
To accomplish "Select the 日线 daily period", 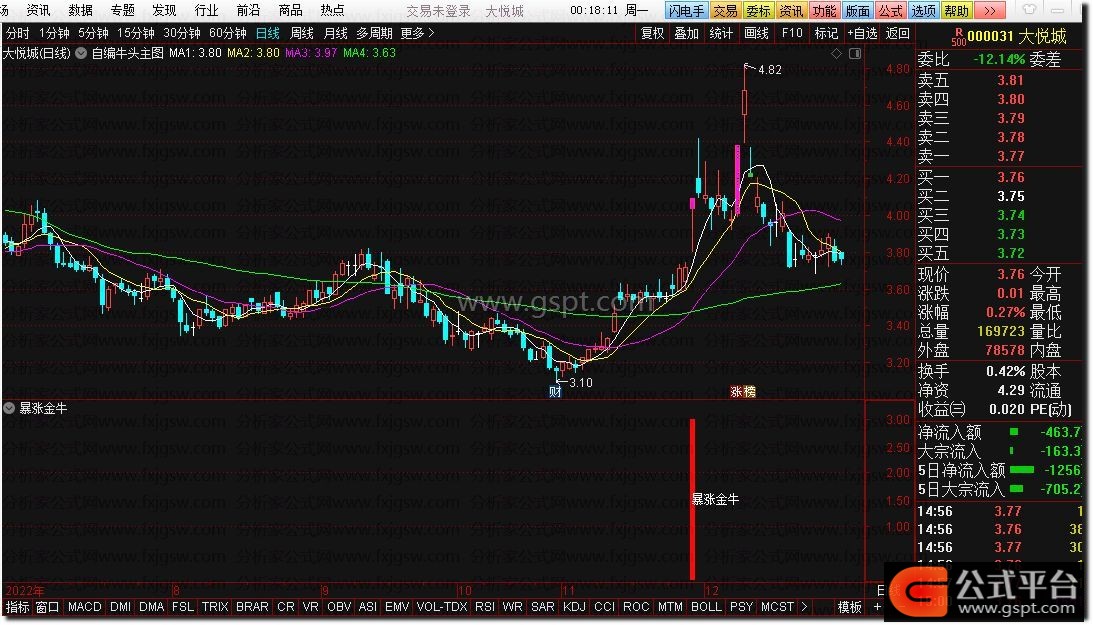I will (267, 33).
